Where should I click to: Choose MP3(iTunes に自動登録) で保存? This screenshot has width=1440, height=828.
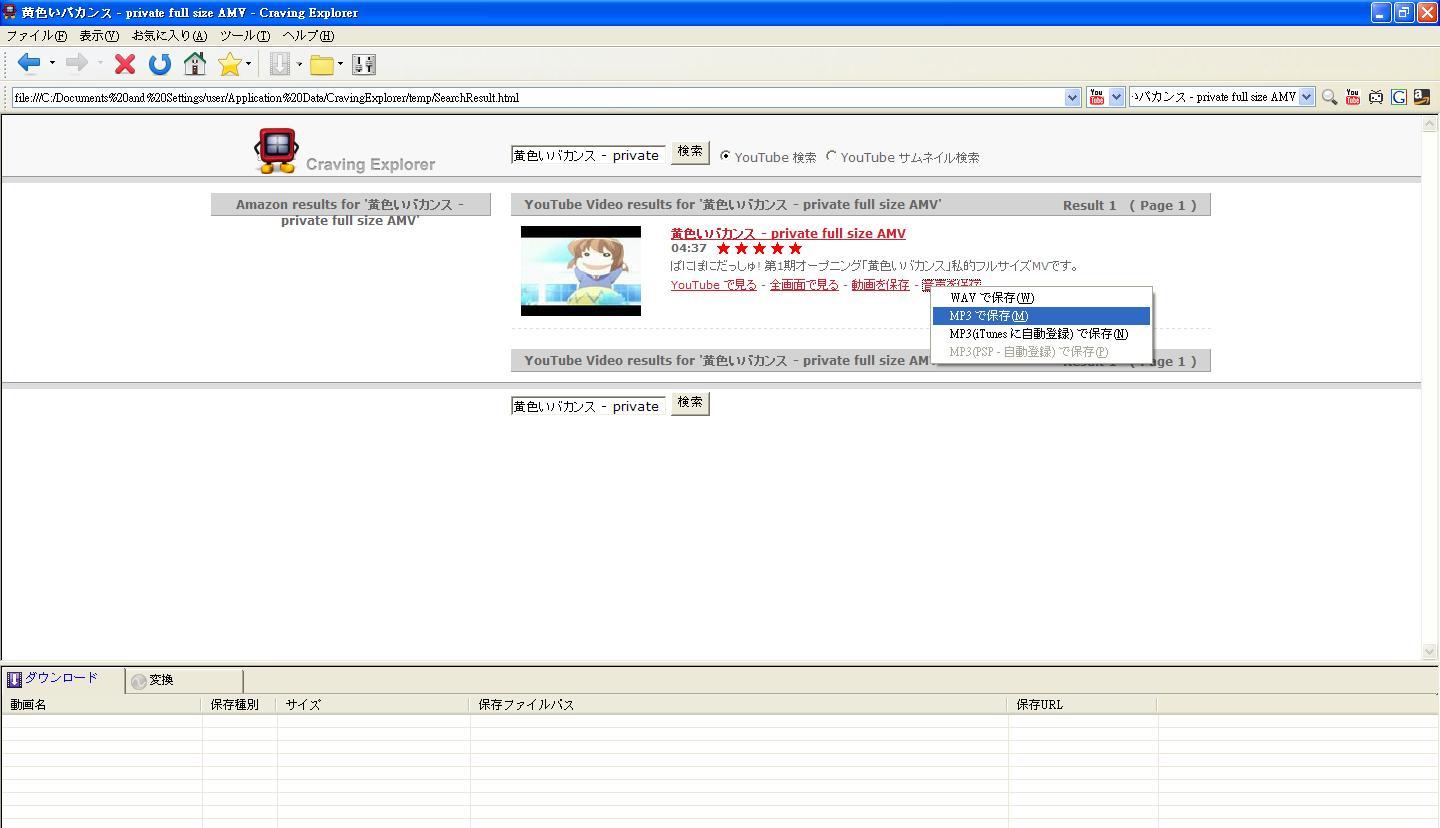[1041, 334]
